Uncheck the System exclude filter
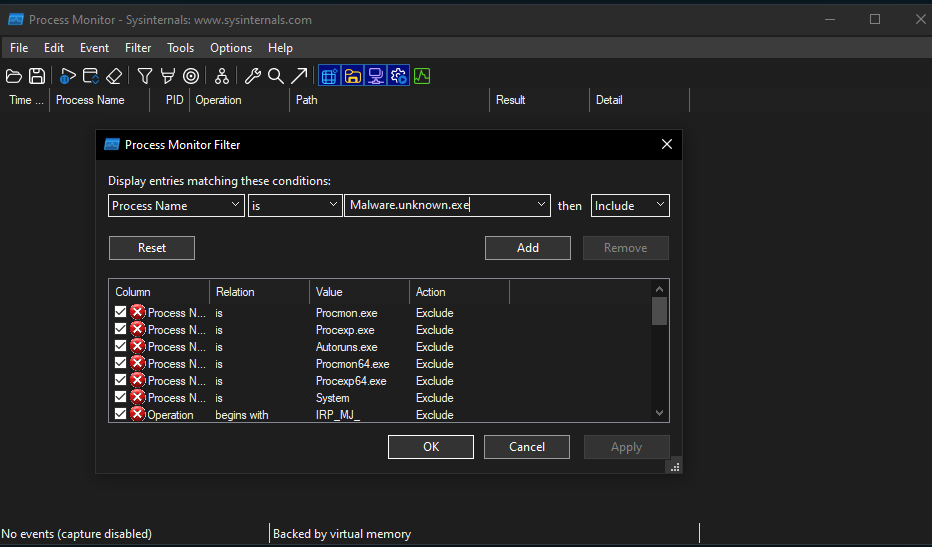The height and width of the screenshot is (547, 932). point(121,397)
